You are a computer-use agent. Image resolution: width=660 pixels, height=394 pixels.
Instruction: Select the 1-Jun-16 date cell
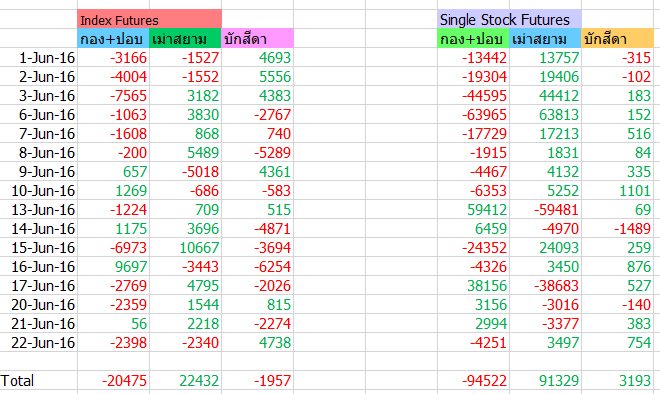39,57
